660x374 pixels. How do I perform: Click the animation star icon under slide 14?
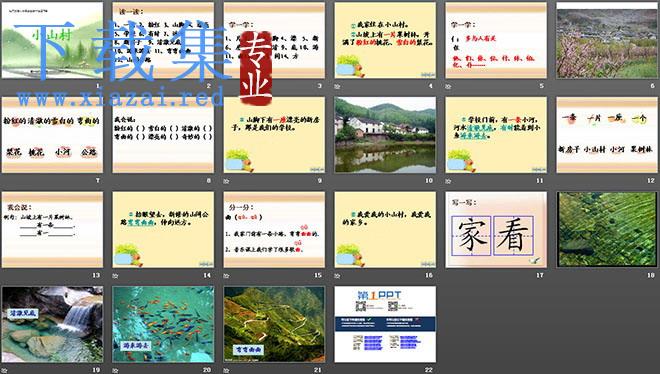pyautogui.click(x=115, y=276)
